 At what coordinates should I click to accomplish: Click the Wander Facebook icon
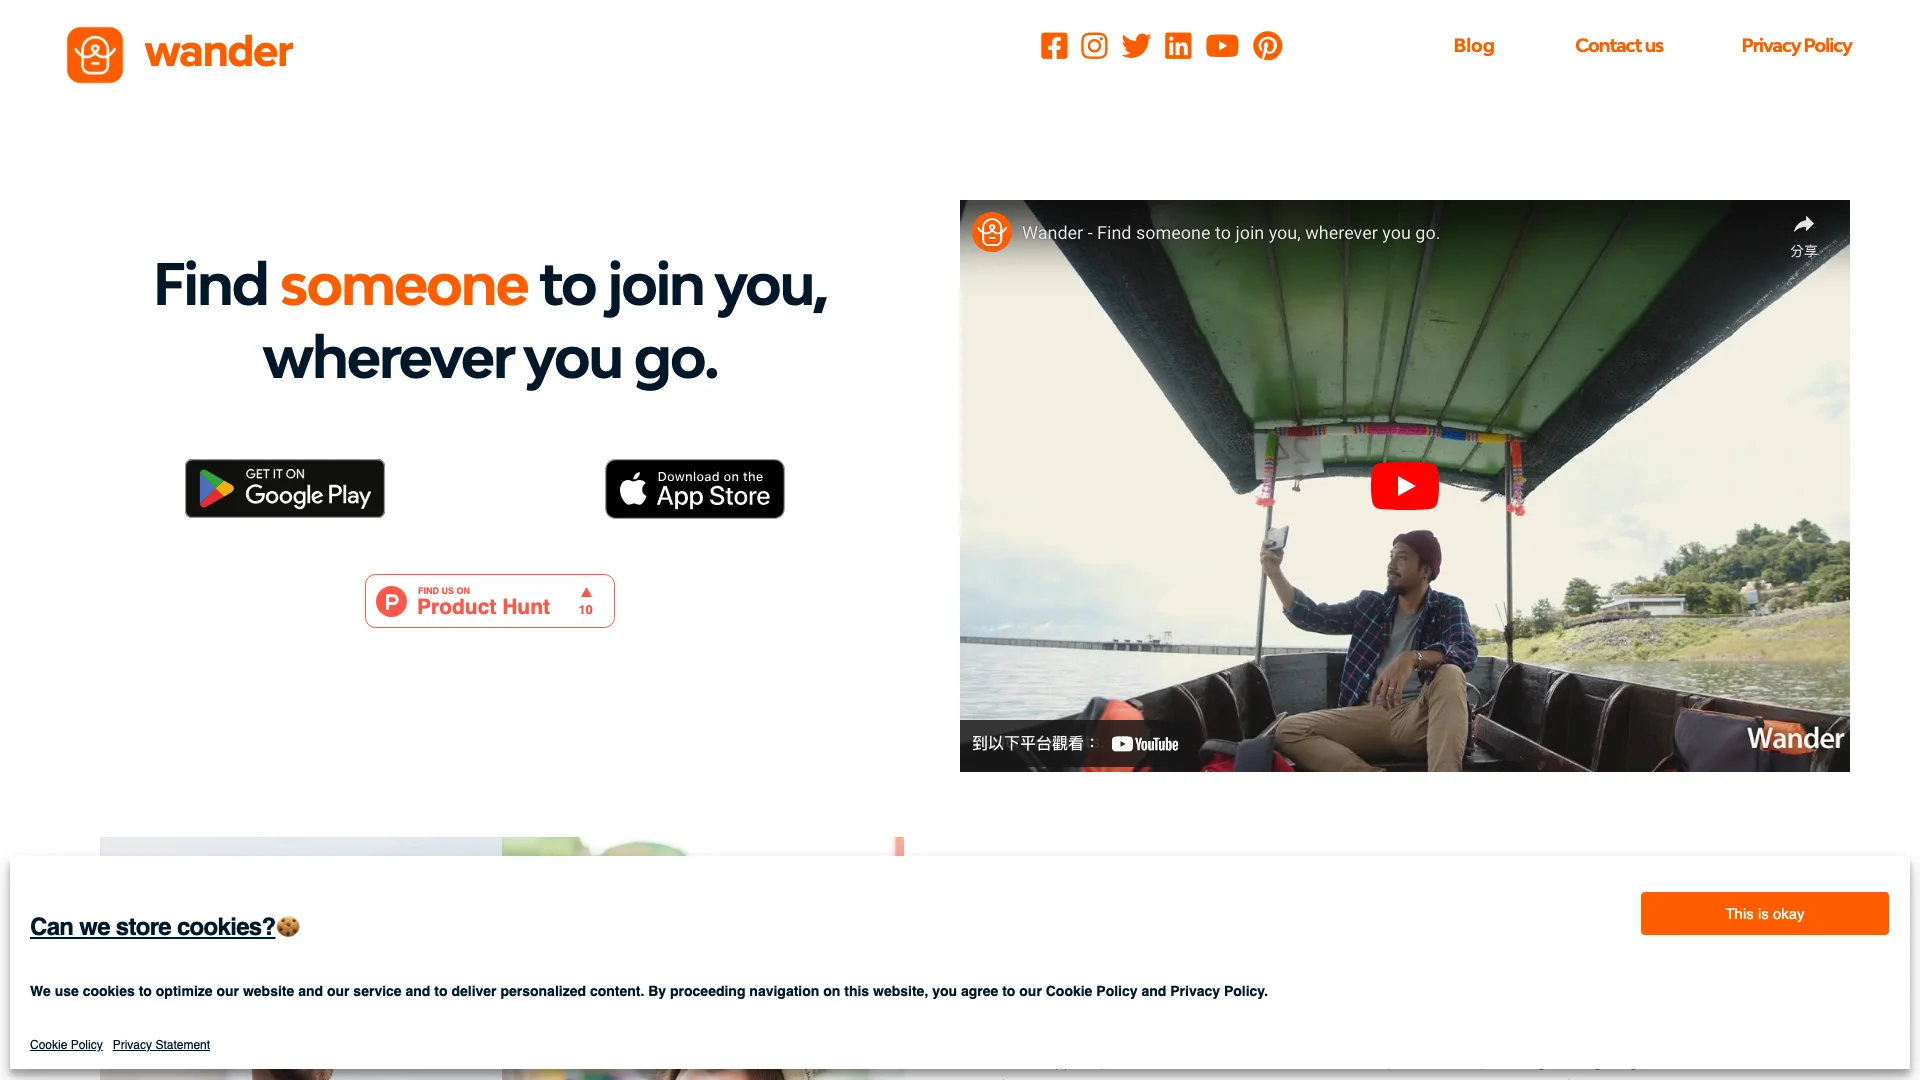[1054, 46]
